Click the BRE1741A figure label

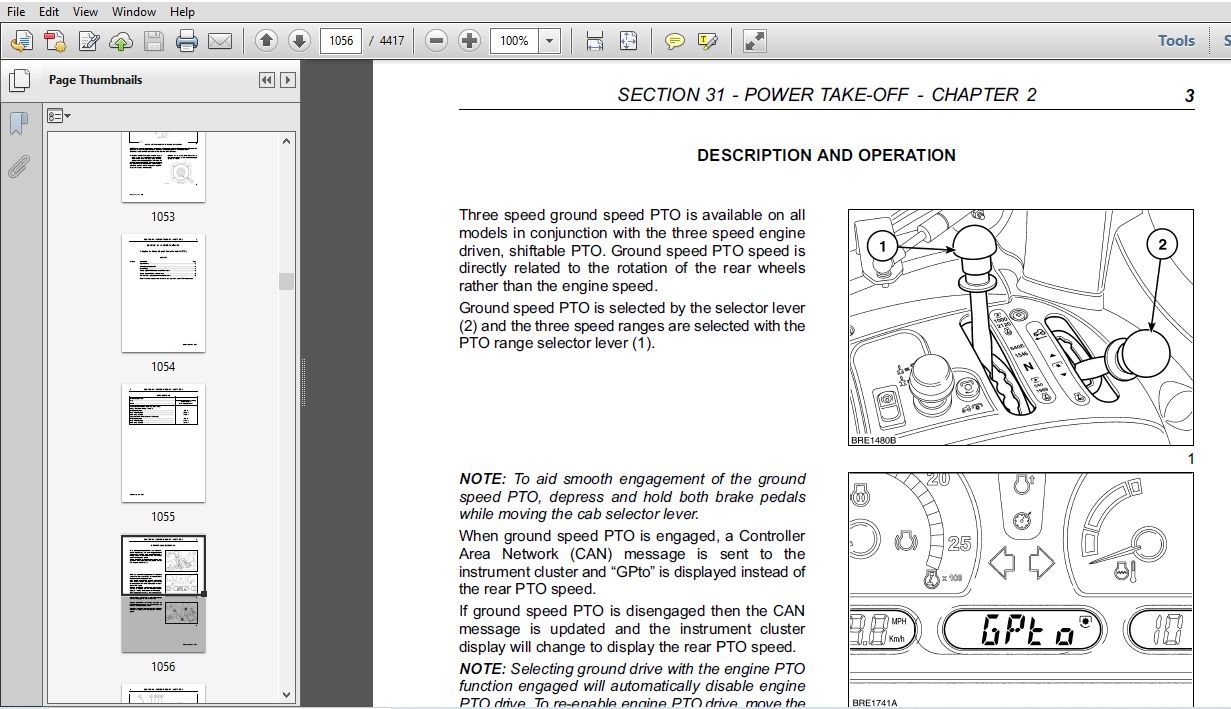[873, 704]
